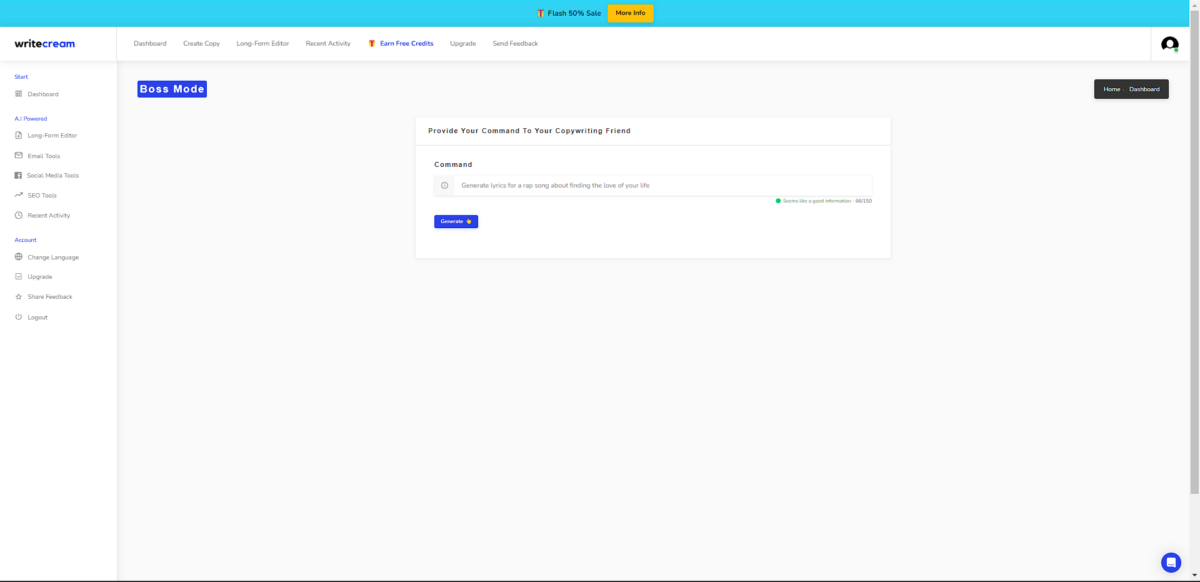Image resolution: width=1200 pixels, height=582 pixels.
Task: Click the info icon beside command field
Action: tap(445, 185)
